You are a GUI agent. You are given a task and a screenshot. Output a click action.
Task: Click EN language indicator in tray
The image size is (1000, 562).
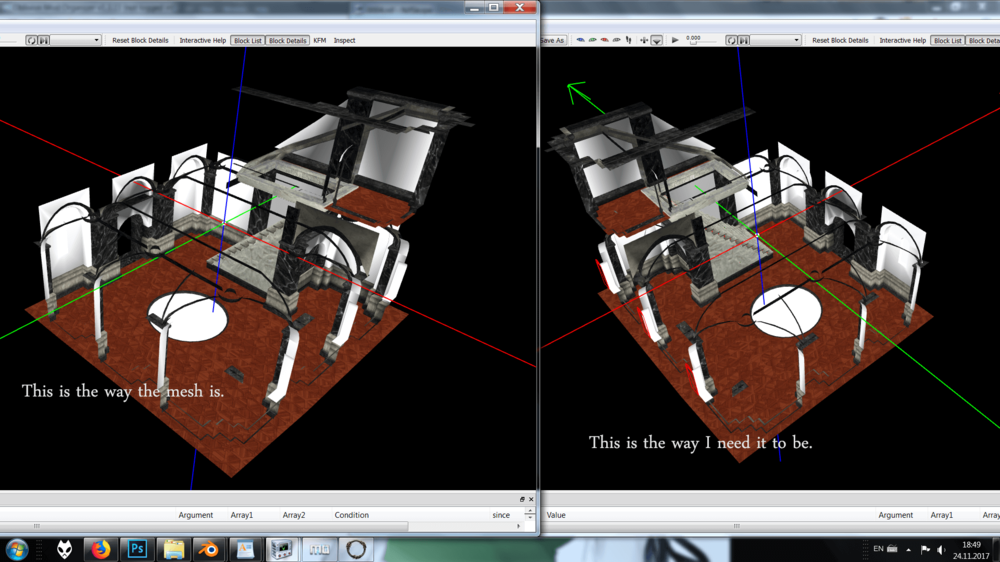878,549
